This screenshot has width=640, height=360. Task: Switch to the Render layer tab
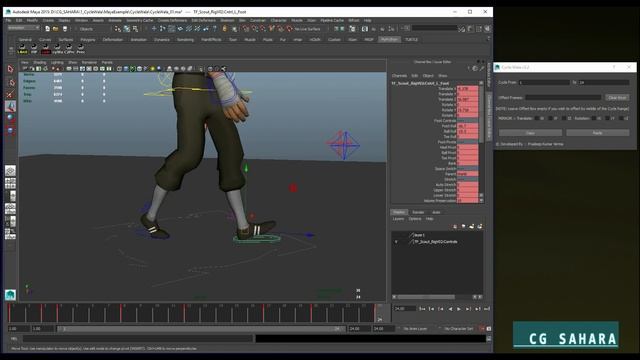pos(418,212)
